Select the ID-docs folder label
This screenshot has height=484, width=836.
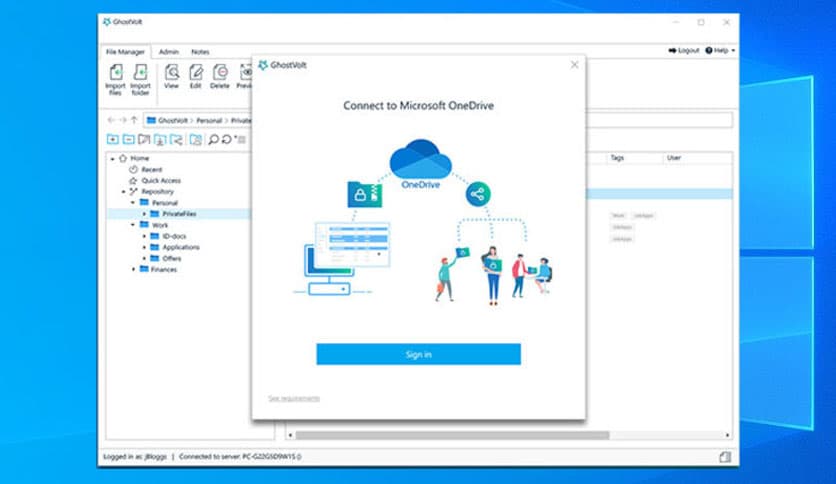pyautogui.click(x=174, y=236)
